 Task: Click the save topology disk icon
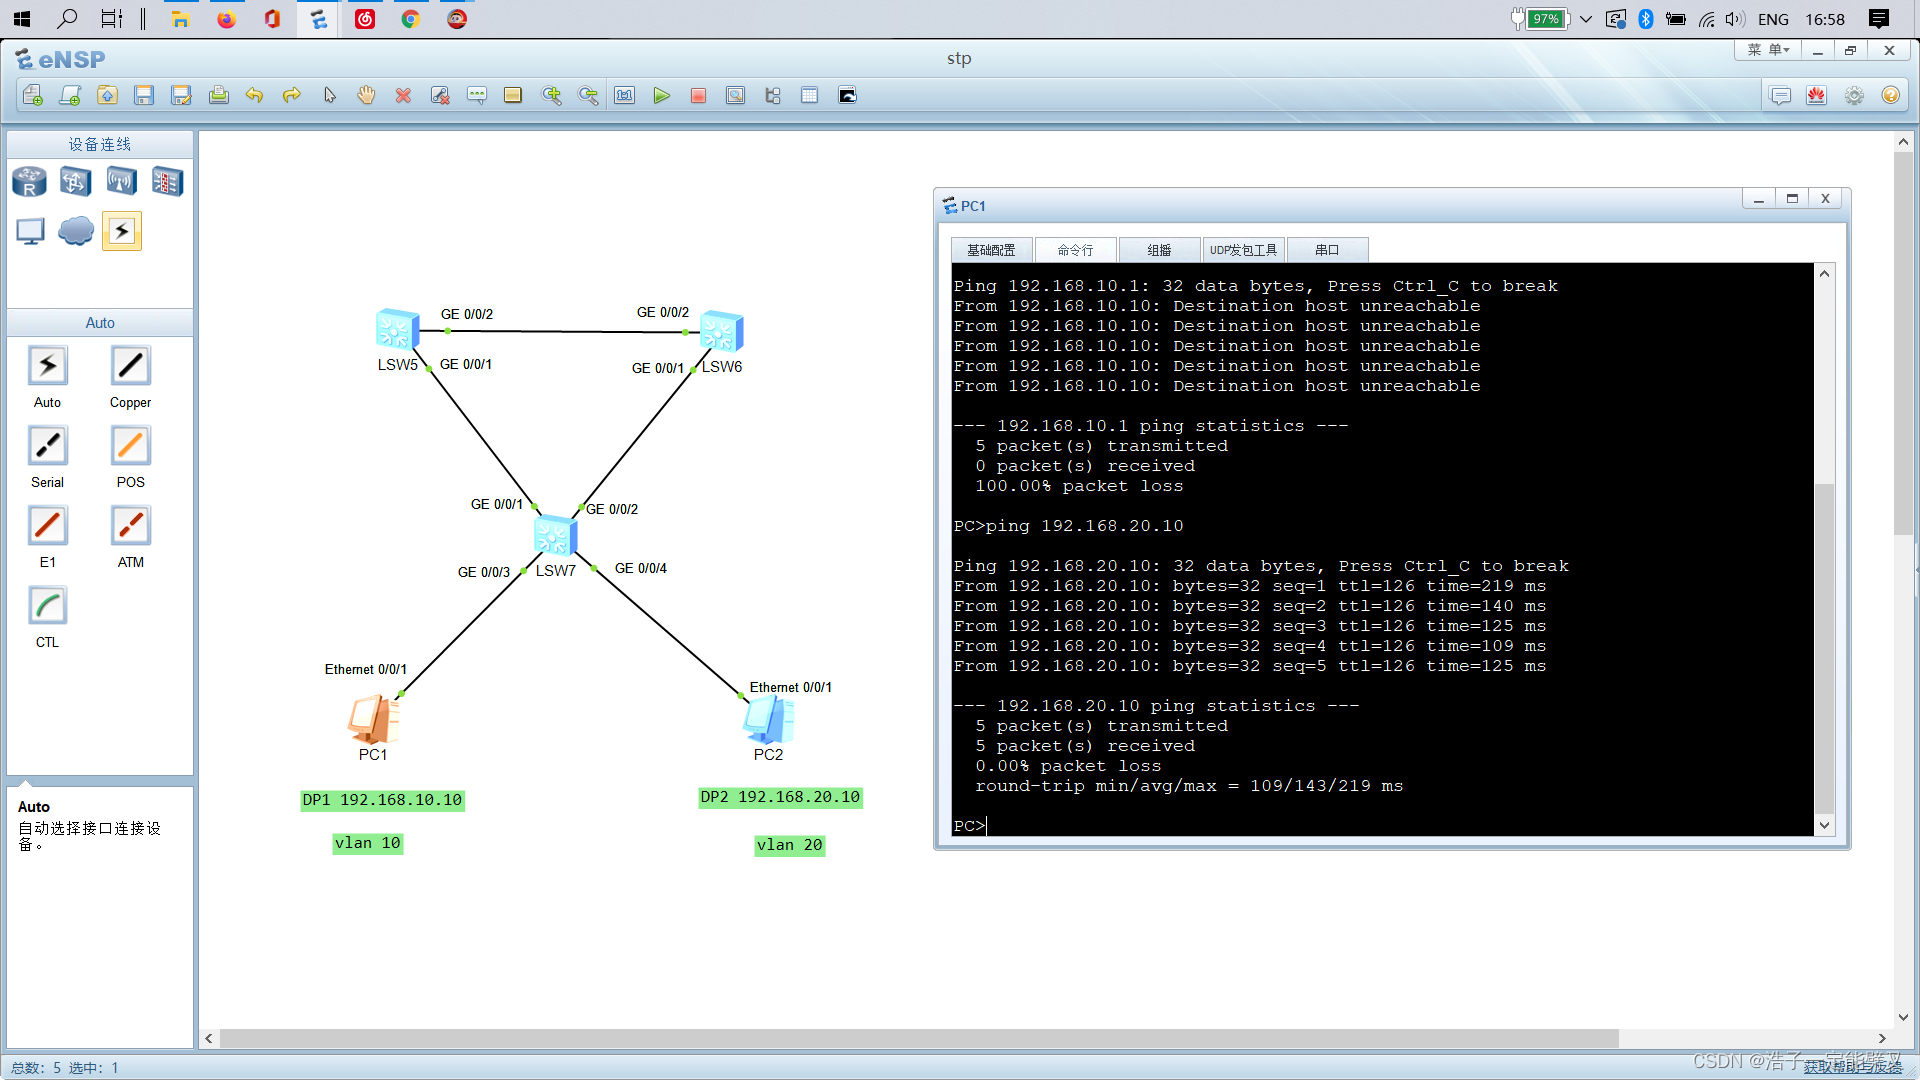tap(144, 96)
